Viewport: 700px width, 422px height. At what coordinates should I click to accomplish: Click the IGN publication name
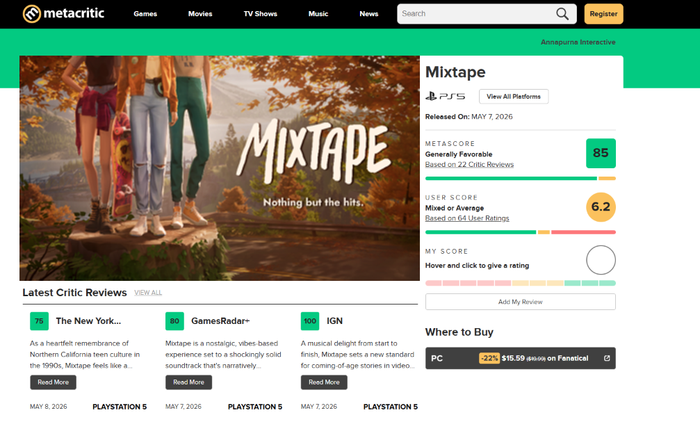coord(334,321)
